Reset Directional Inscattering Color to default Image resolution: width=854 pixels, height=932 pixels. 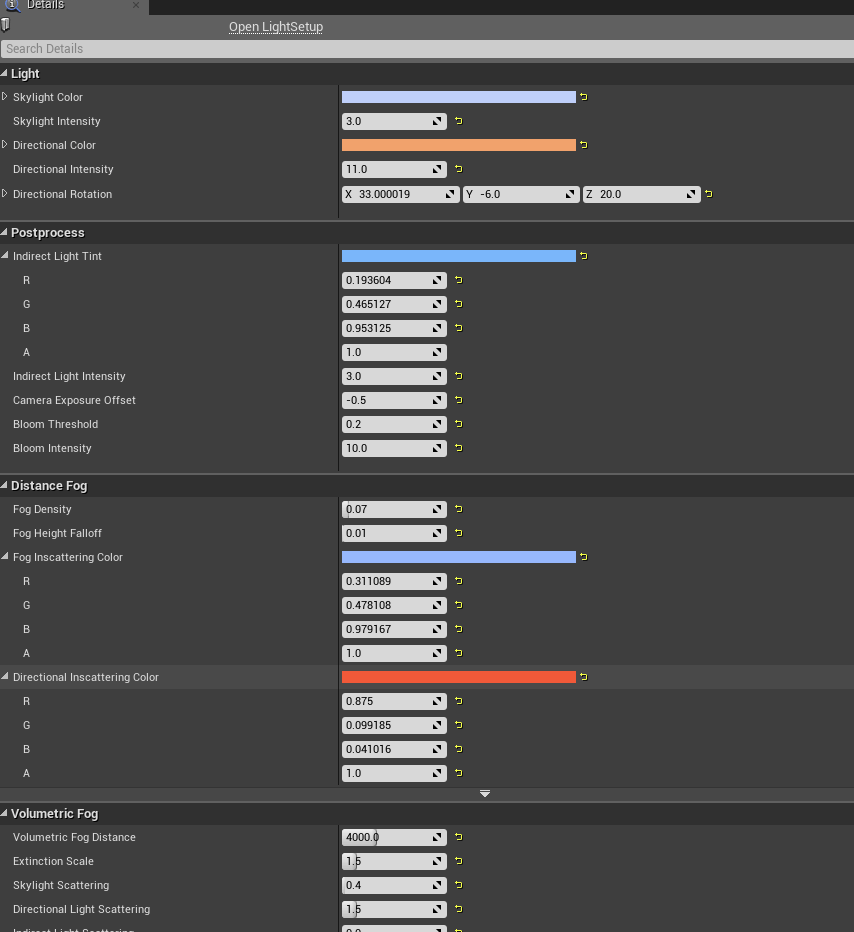coord(584,677)
